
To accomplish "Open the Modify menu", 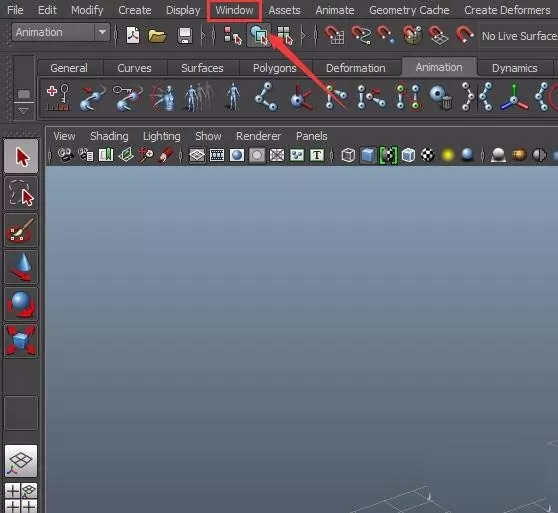I will [87, 10].
